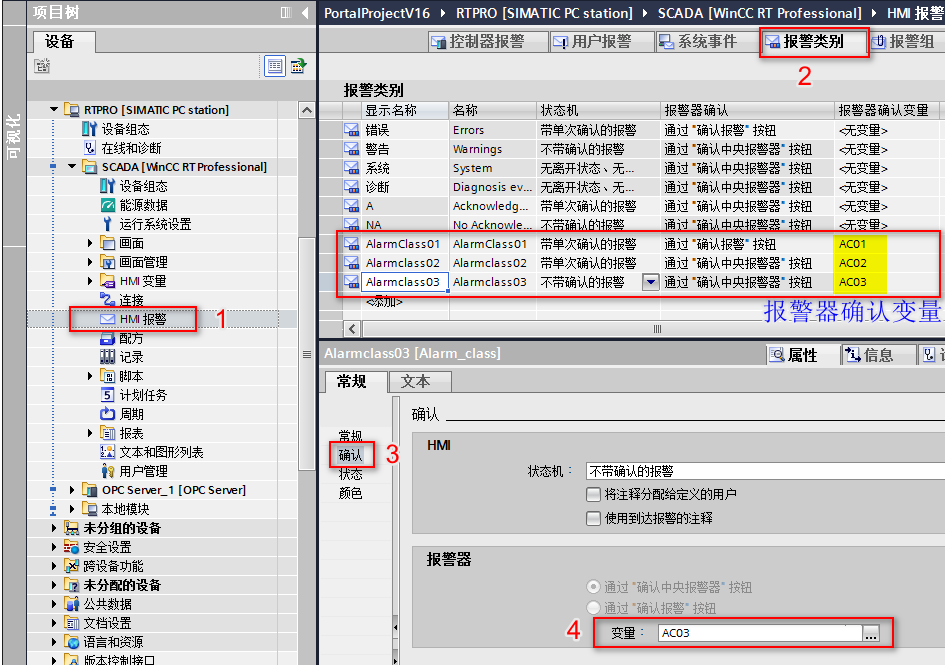
Task: Click <添加> to add new alarm class
Action: [385, 302]
